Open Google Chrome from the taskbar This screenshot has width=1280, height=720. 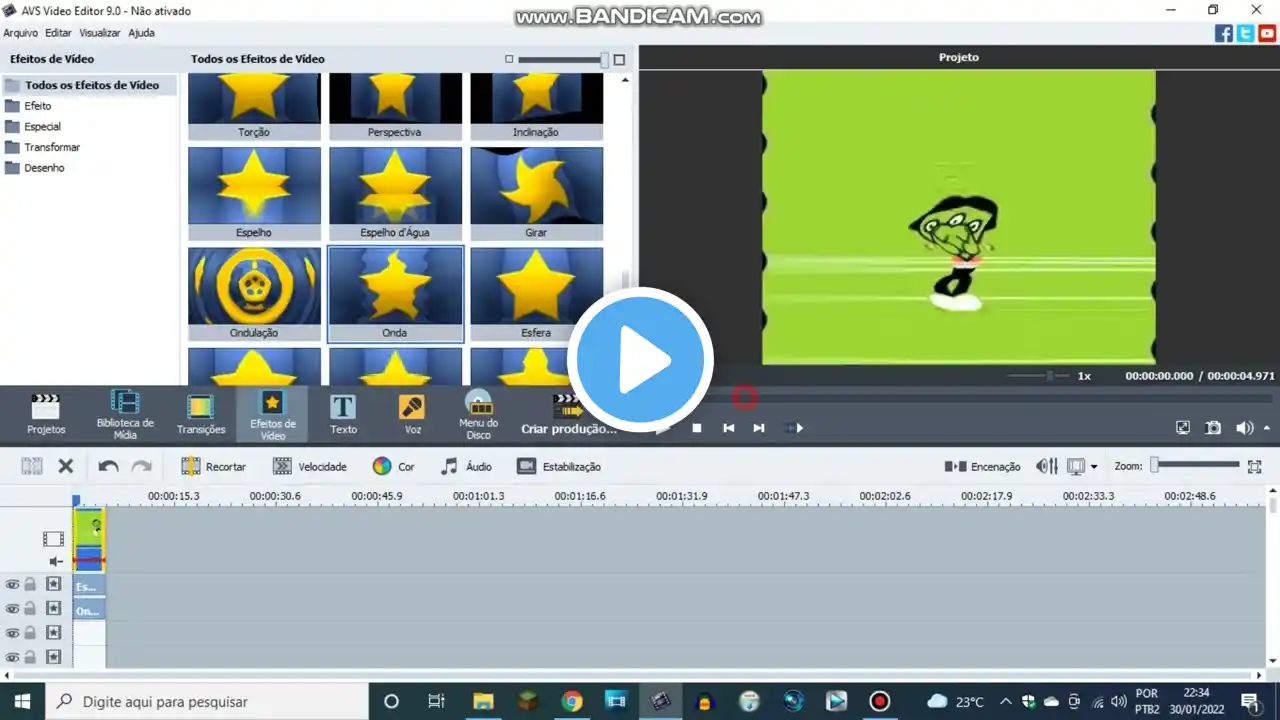[x=572, y=701]
